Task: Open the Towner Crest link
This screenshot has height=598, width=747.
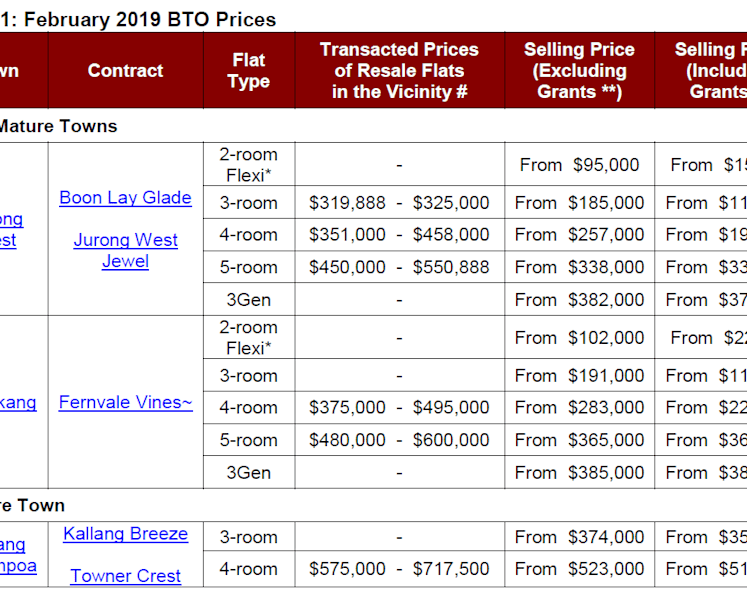Action: (x=125, y=576)
